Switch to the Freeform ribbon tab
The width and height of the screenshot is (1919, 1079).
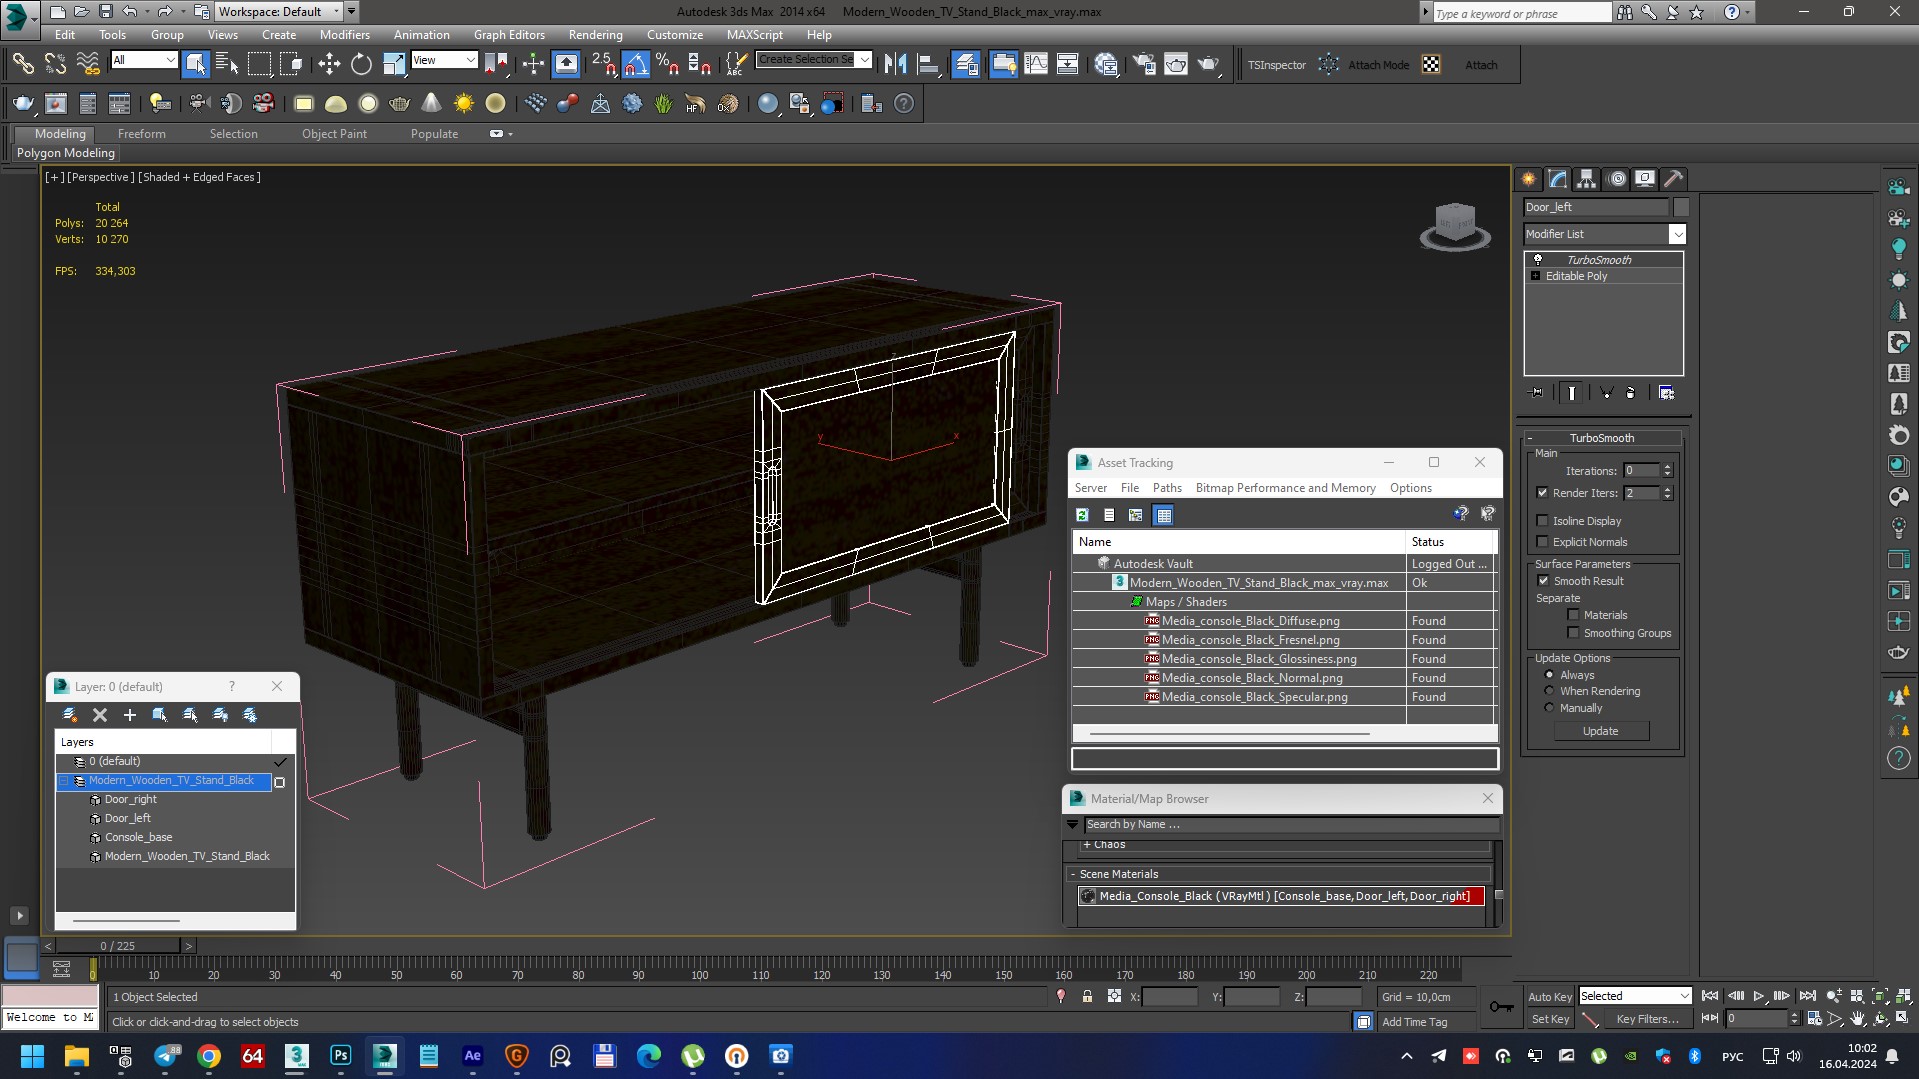[142, 134]
